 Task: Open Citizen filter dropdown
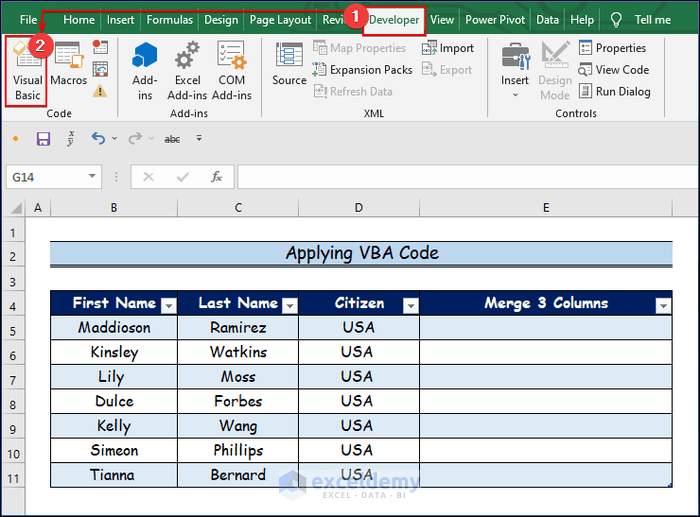pos(410,306)
